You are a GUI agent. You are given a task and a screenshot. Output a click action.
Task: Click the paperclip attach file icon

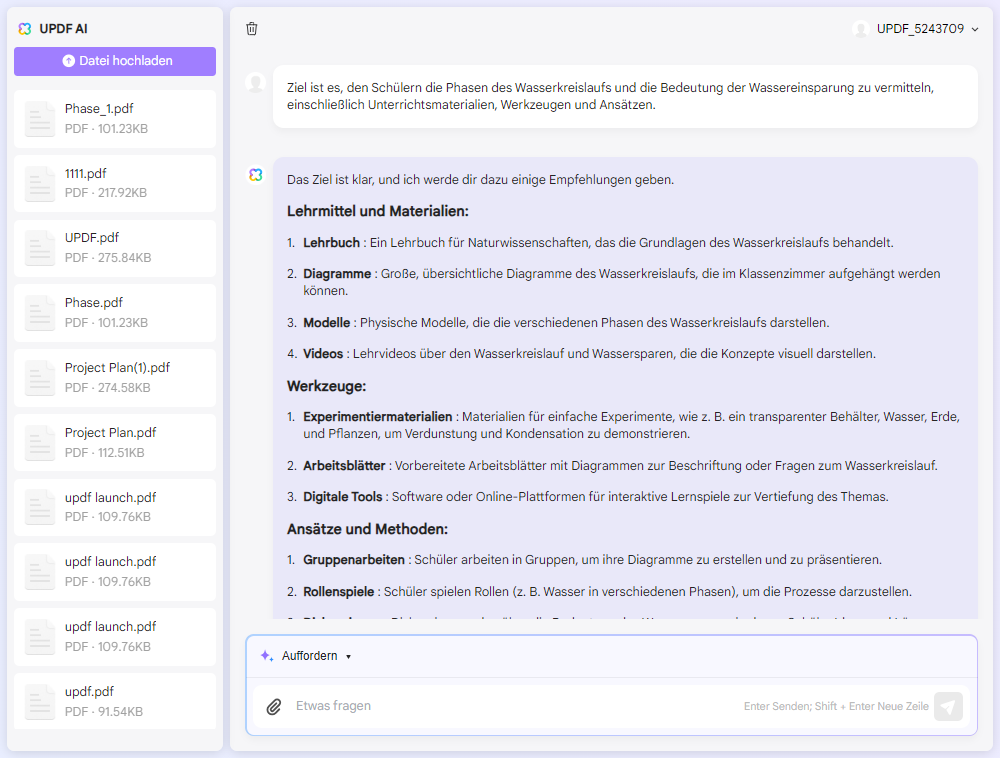274,706
